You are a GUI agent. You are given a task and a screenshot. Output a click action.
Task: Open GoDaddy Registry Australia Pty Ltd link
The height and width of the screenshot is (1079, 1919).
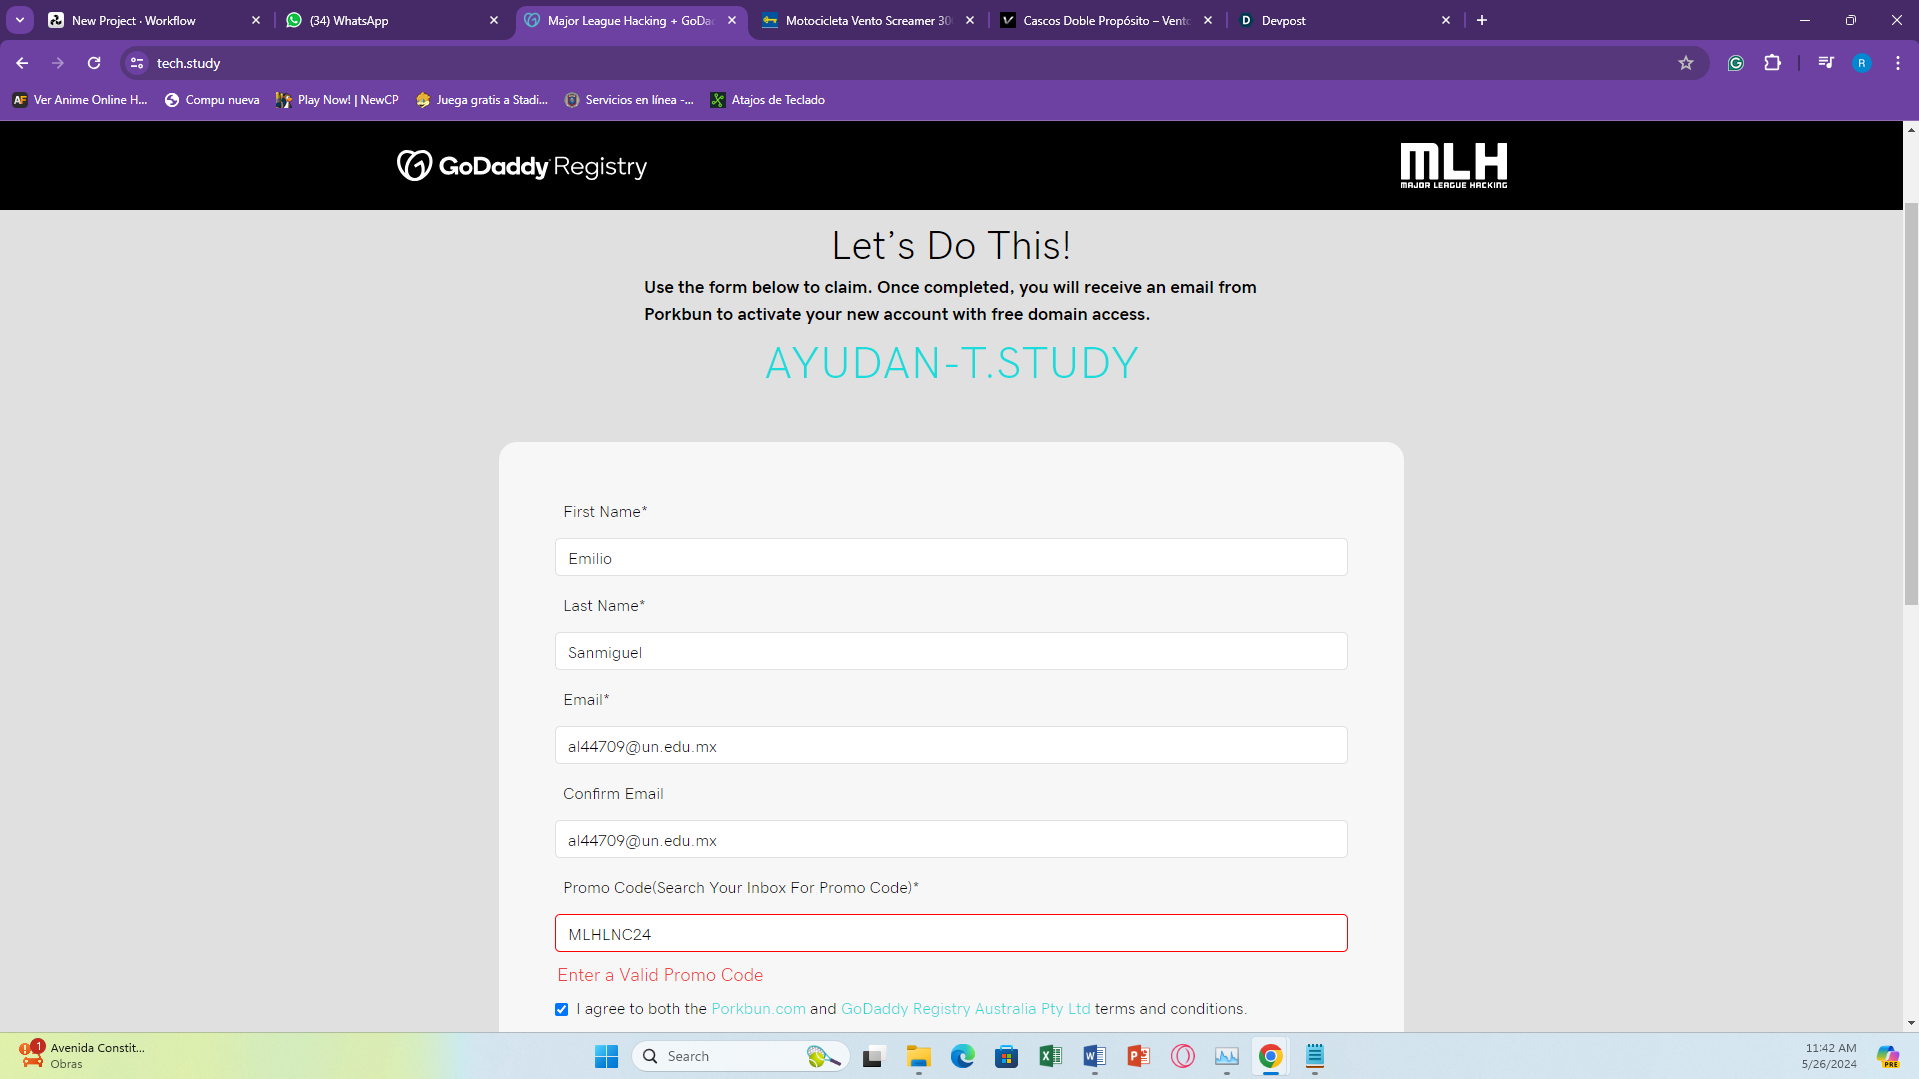(965, 1009)
